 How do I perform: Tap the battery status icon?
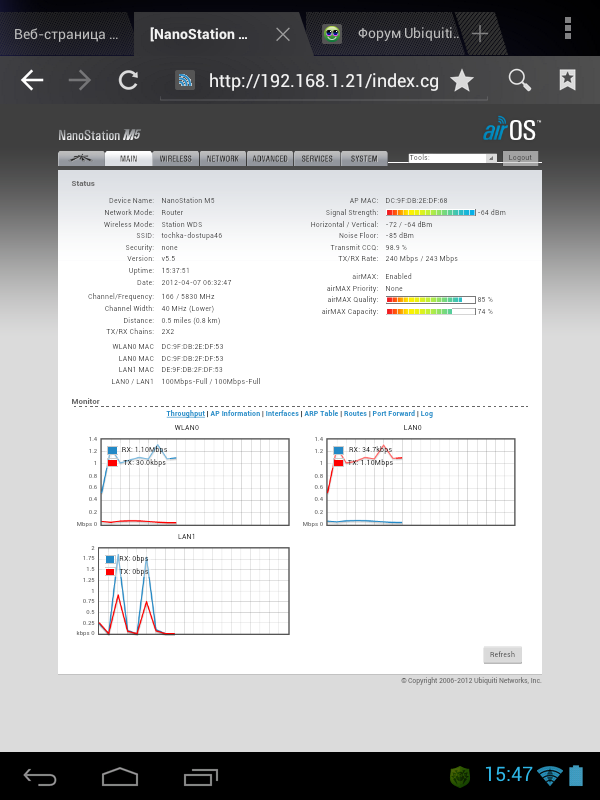coord(576,776)
